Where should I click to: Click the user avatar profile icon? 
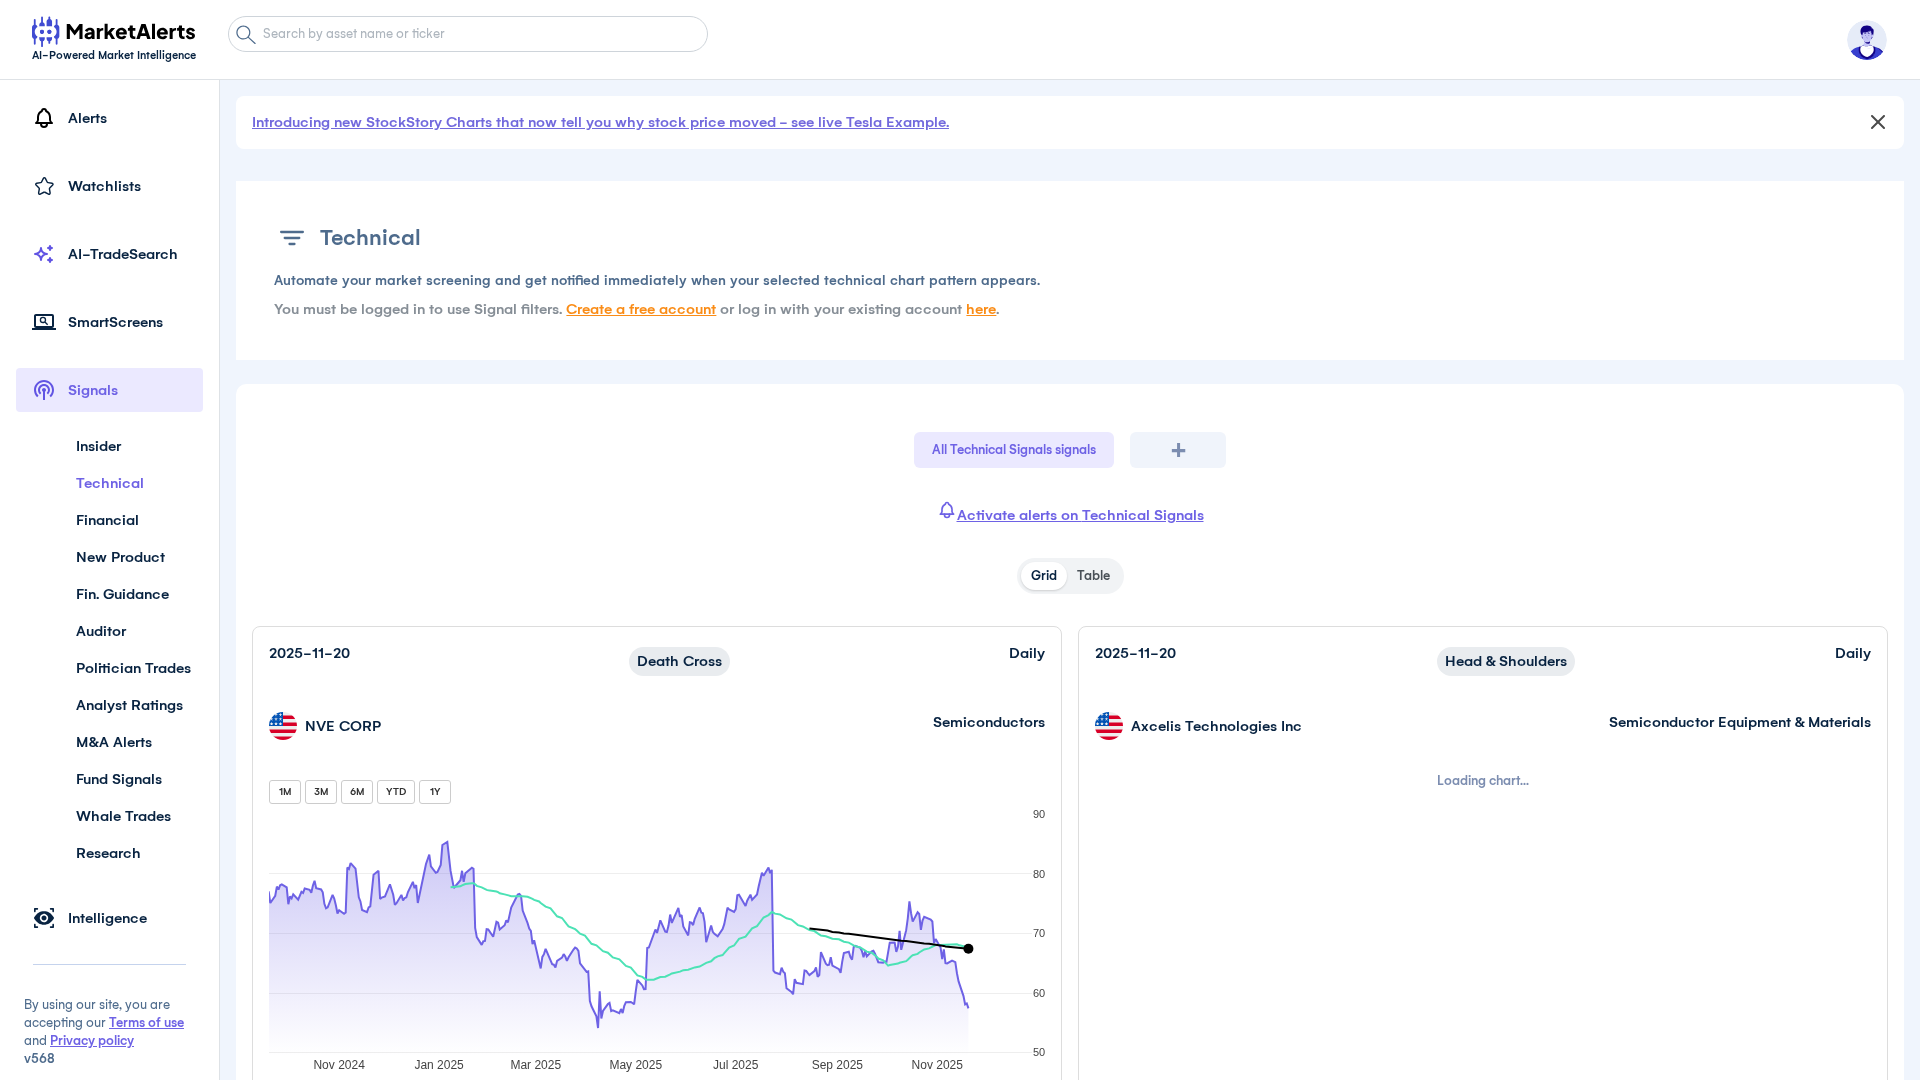coord(1866,40)
